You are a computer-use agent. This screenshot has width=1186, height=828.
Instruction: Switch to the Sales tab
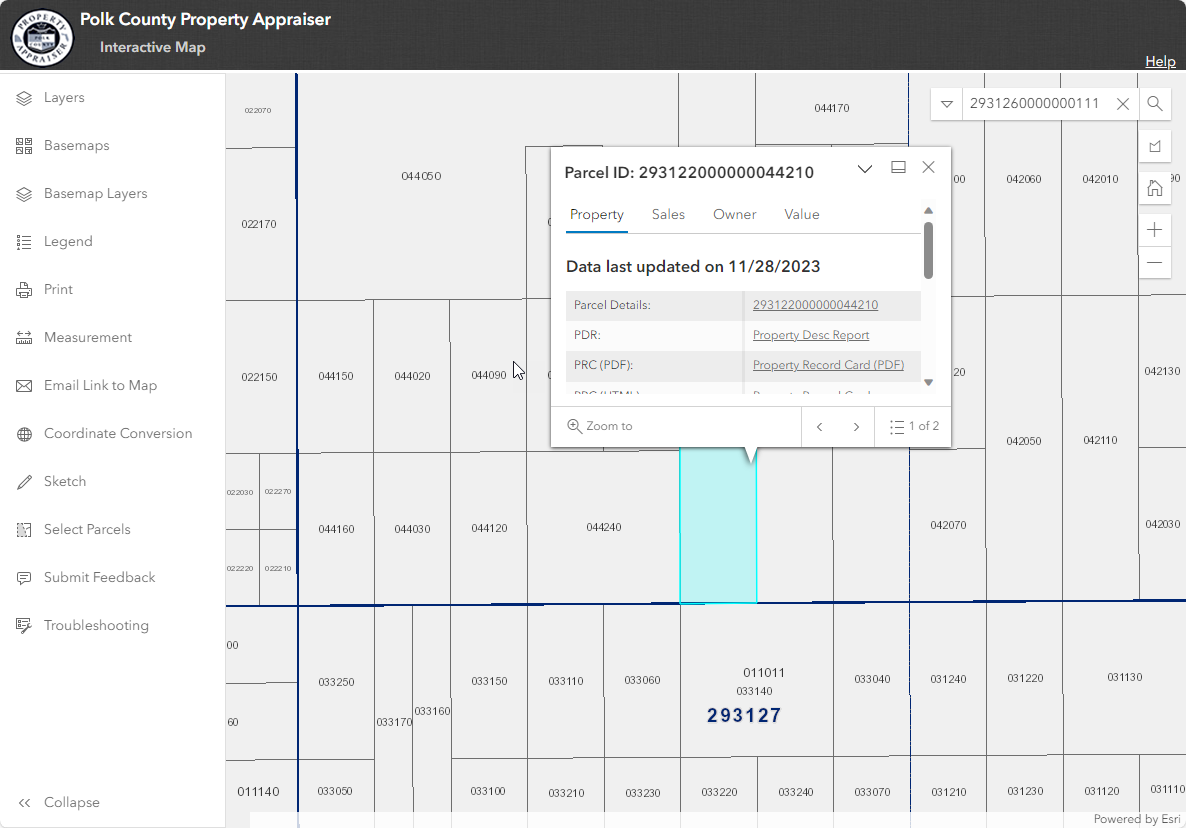click(668, 214)
